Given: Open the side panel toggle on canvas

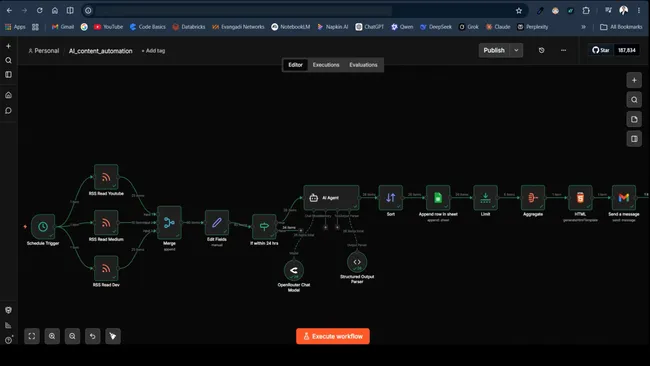Looking at the screenshot, I should click(634, 139).
